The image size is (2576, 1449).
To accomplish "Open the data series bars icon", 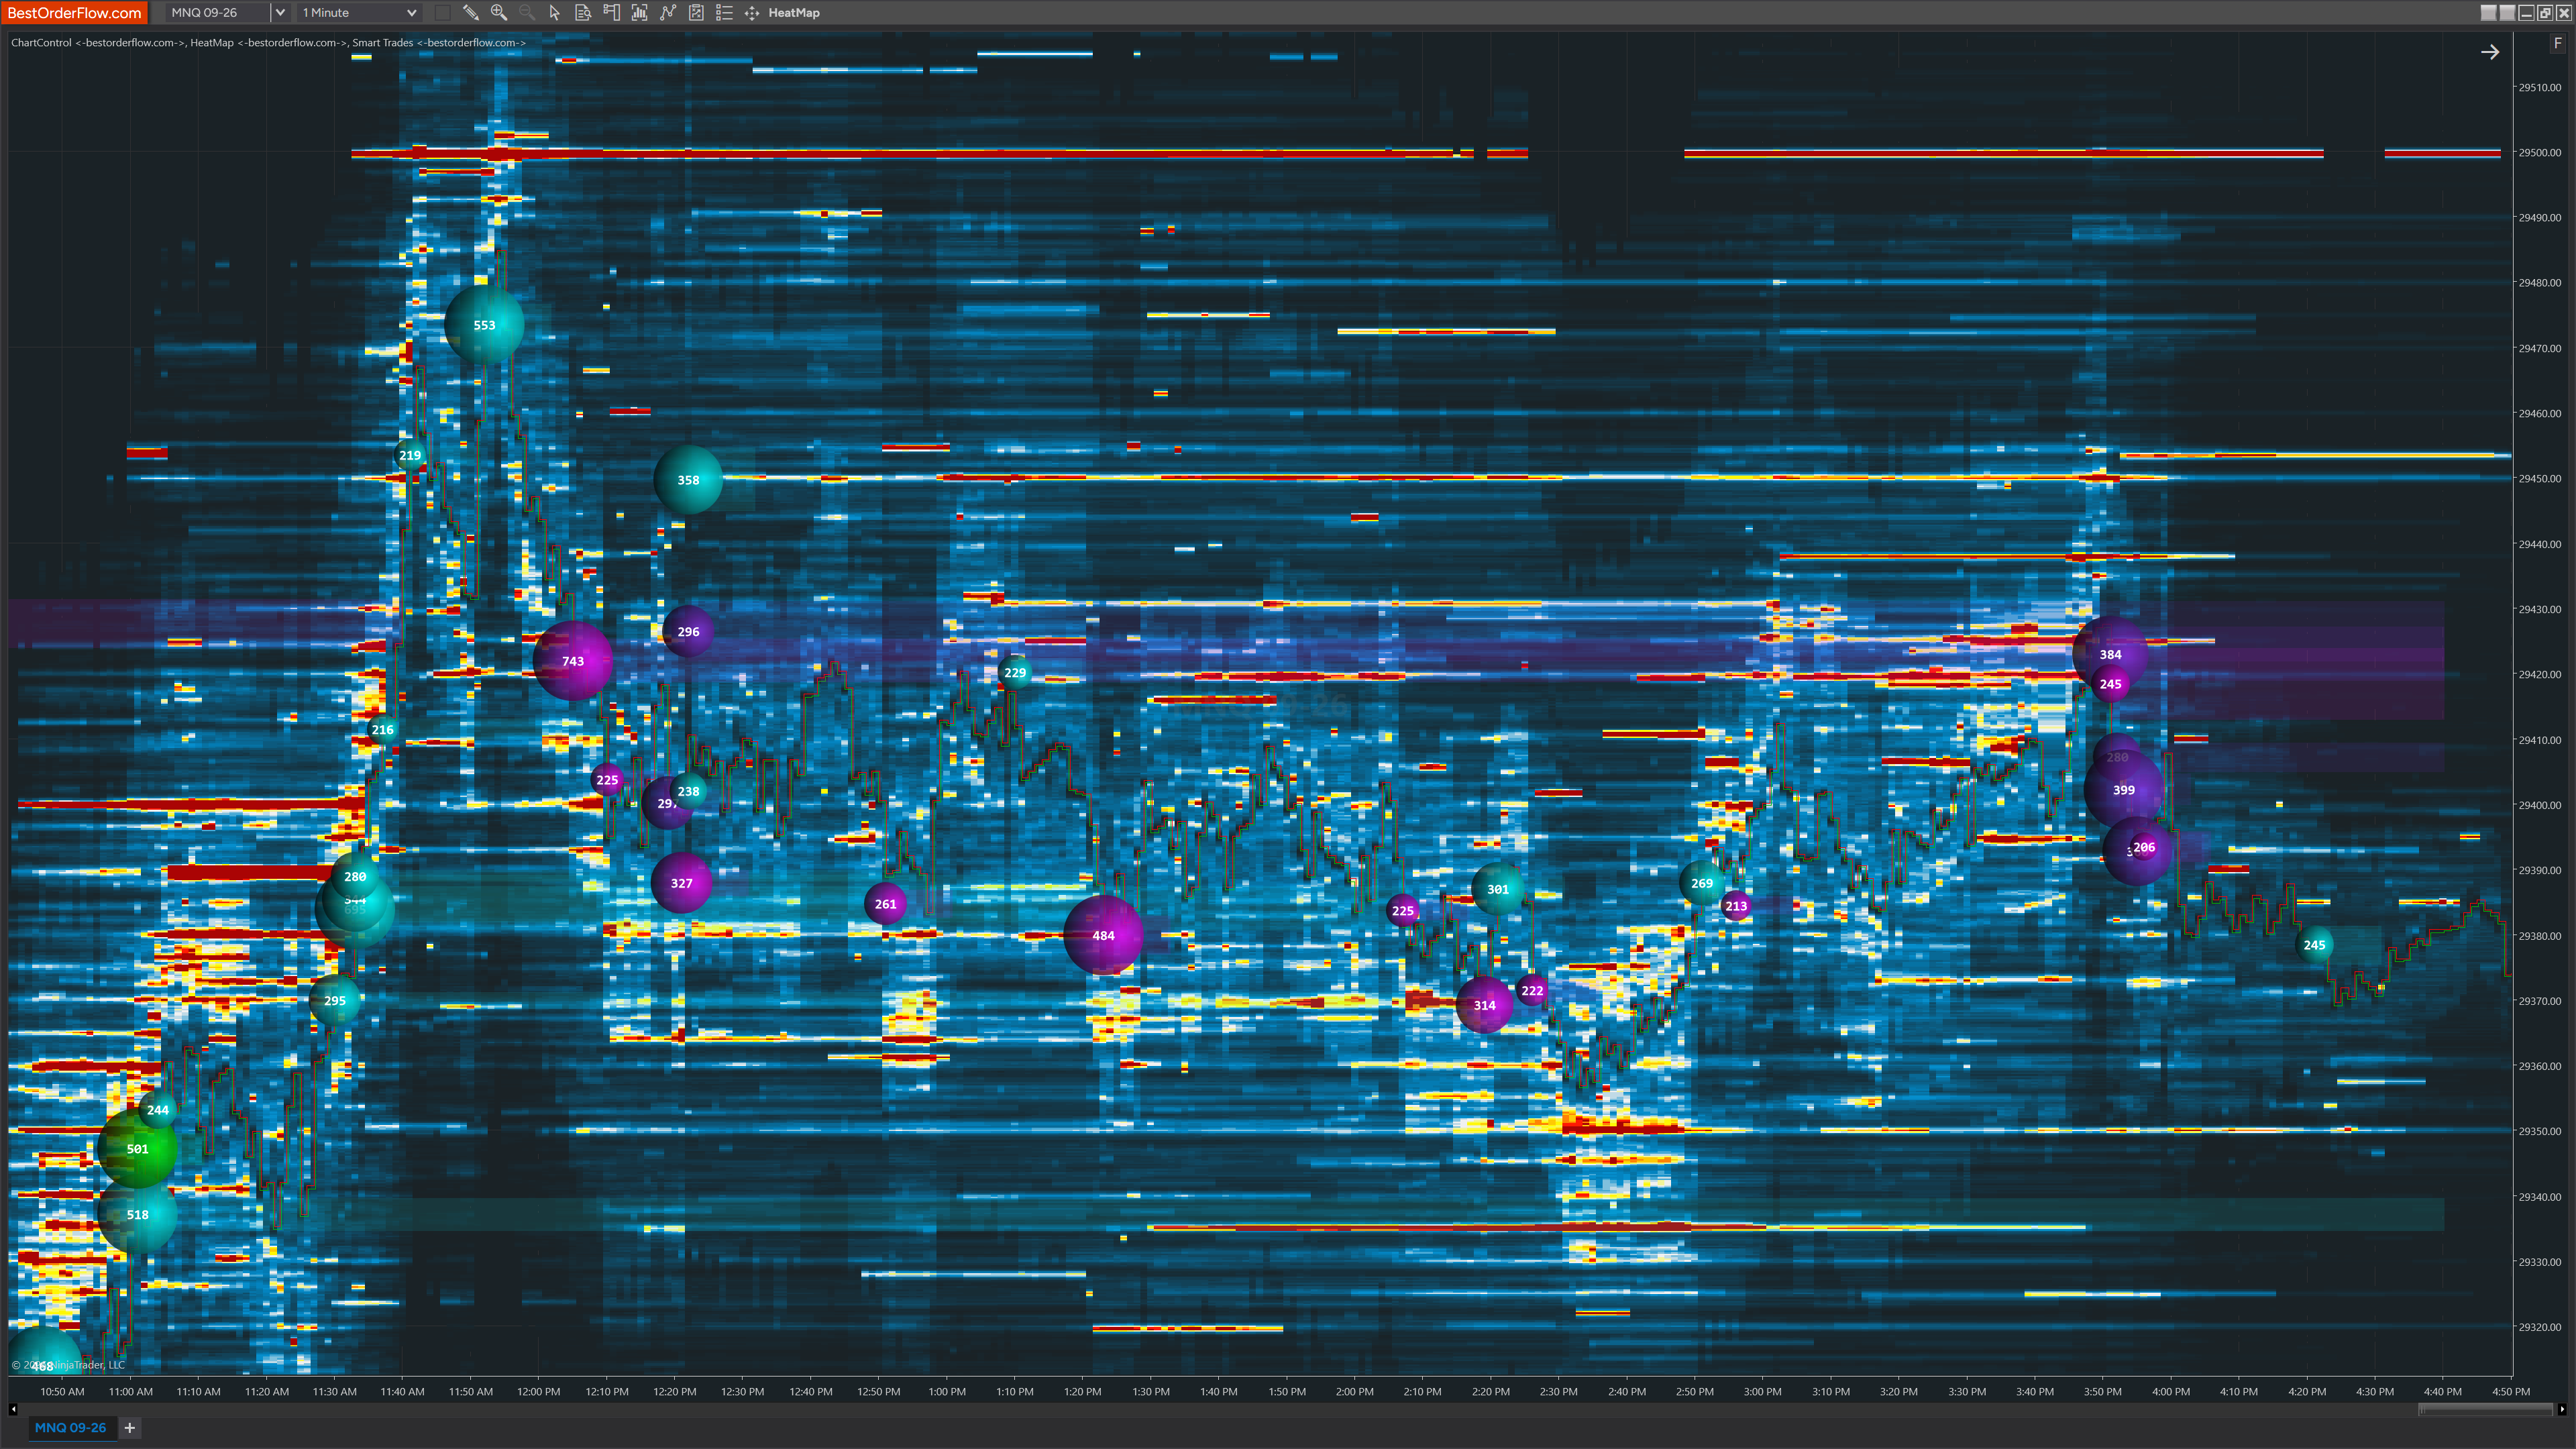I will 639,13.
